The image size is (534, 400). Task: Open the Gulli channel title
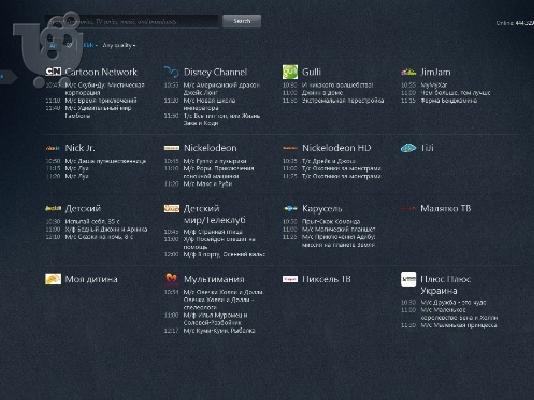[311, 72]
